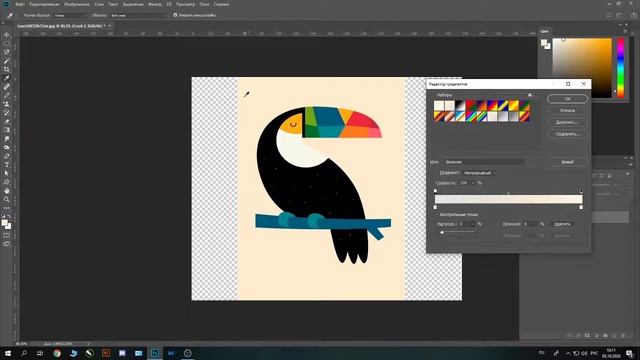Click the Новый new gradient button

click(x=567, y=162)
